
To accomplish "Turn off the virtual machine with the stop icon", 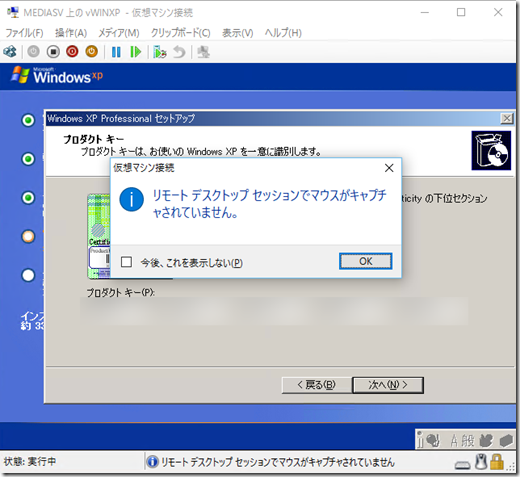I will pos(53,52).
